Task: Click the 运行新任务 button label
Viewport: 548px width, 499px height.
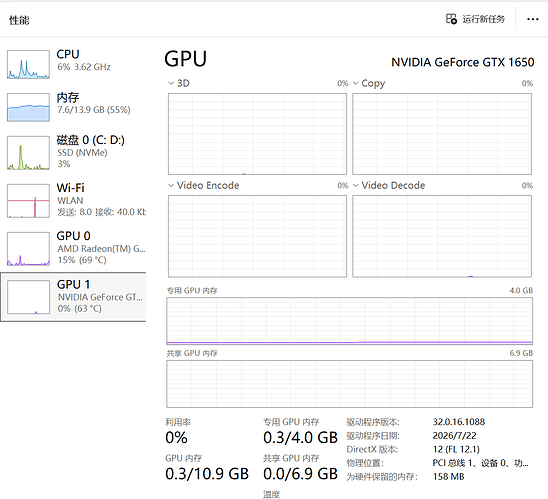Action: pos(484,19)
